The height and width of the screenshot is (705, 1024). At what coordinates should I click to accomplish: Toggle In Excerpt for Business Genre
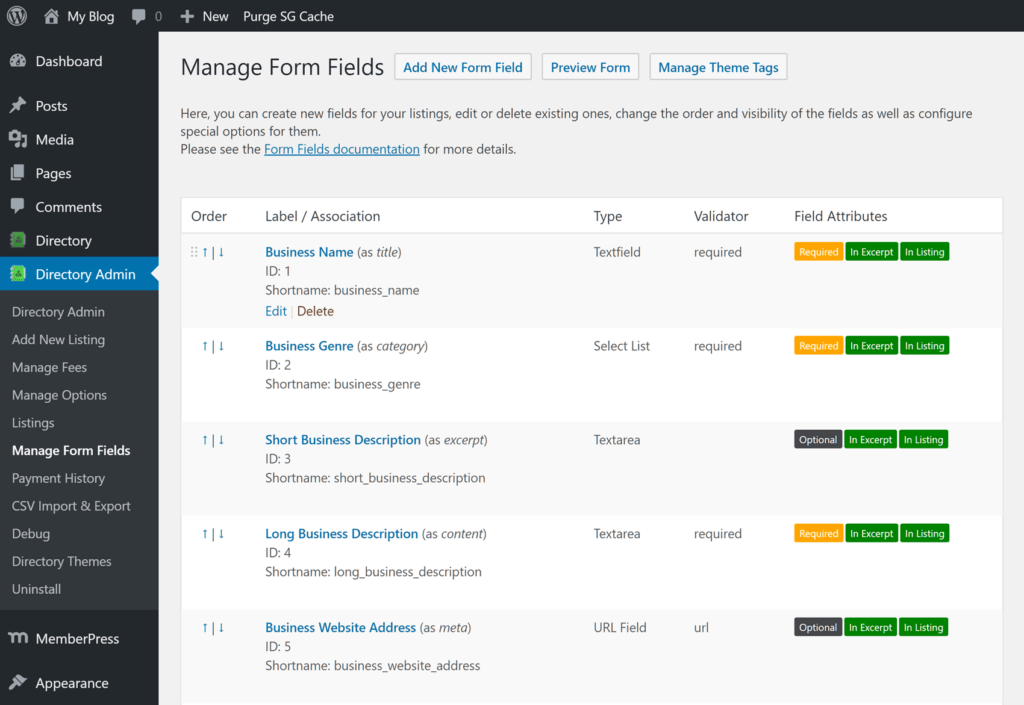tap(871, 345)
